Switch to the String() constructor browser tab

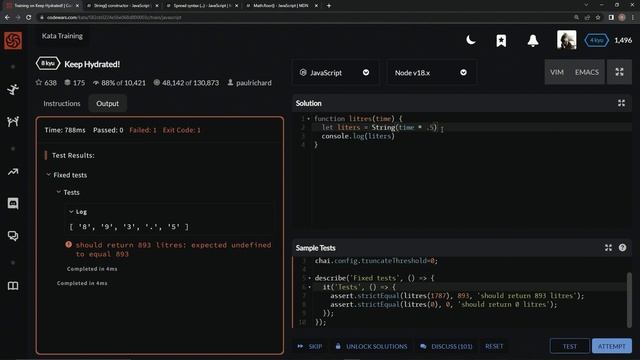pyautogui.click(x=122, y=6)
